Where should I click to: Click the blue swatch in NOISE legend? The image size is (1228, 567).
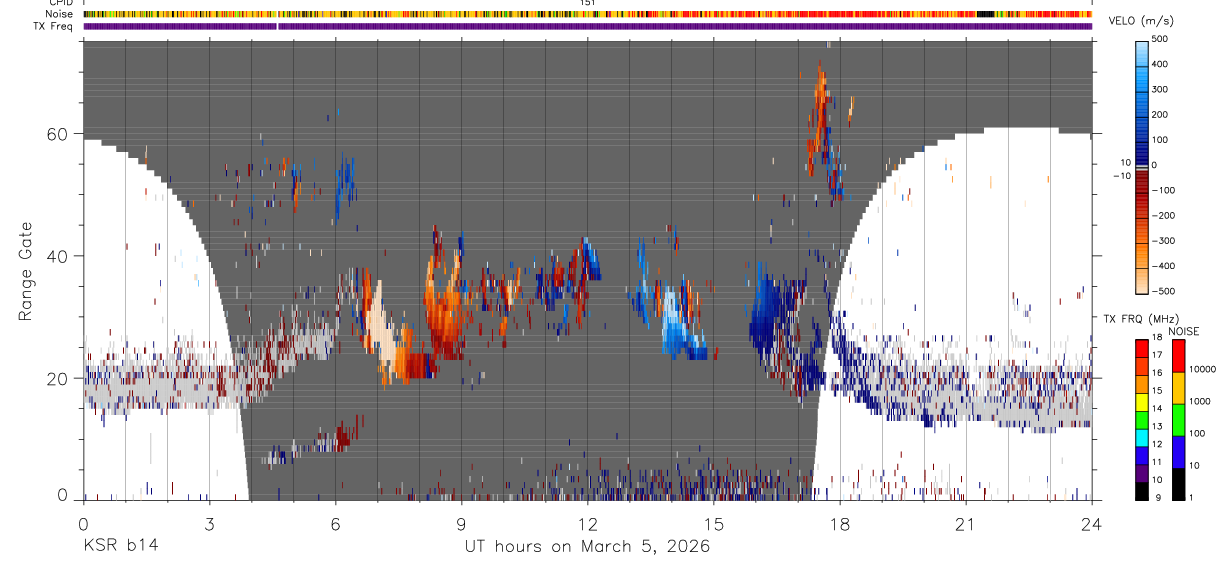(1179, 451)
